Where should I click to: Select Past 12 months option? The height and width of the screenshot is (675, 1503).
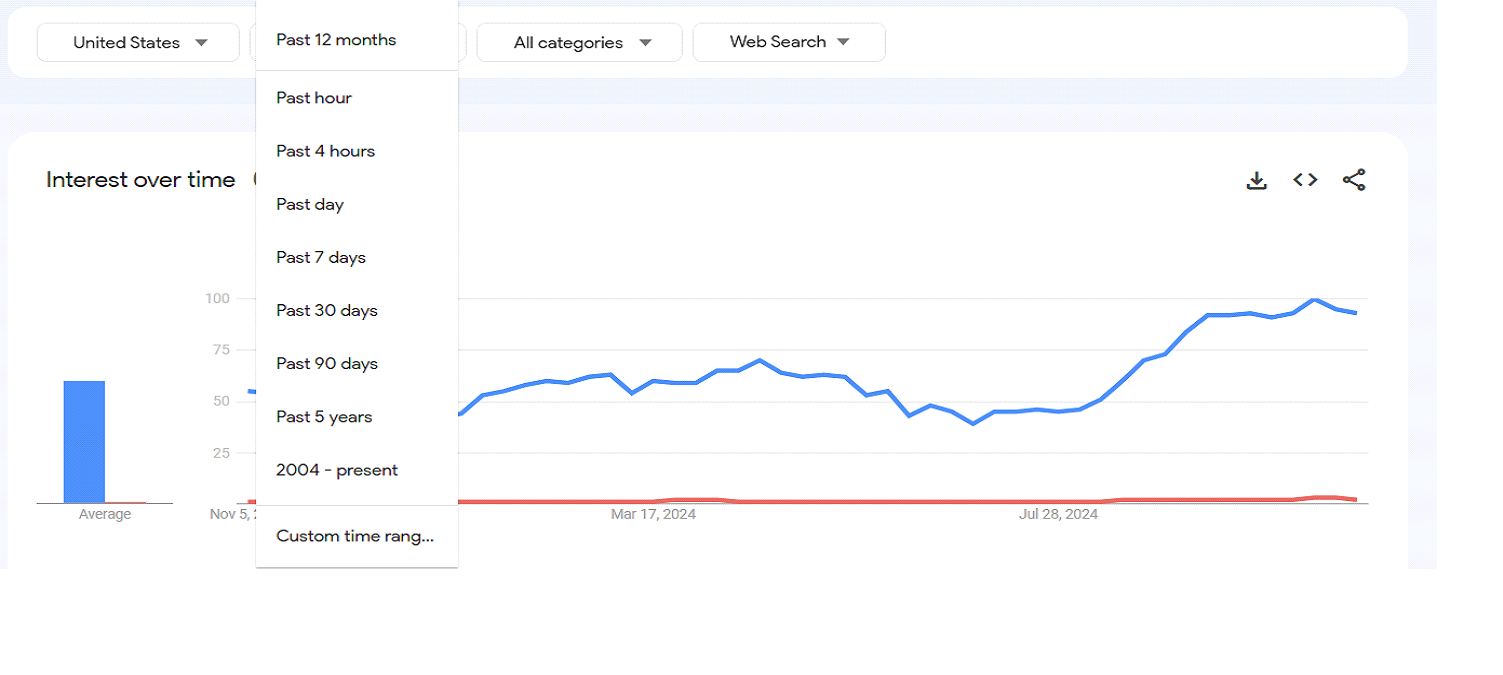(336, 40)
